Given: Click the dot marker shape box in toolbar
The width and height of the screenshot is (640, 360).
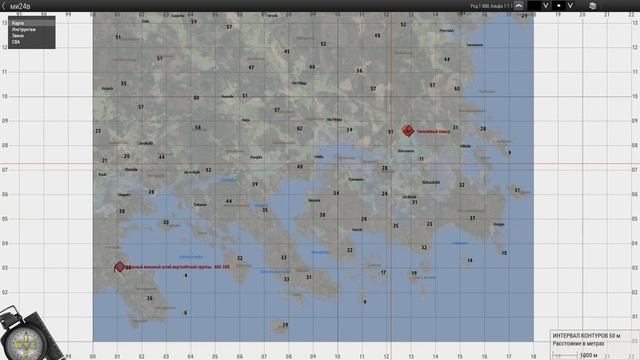Looking at the screenshot, I should [x=559, y=6].
